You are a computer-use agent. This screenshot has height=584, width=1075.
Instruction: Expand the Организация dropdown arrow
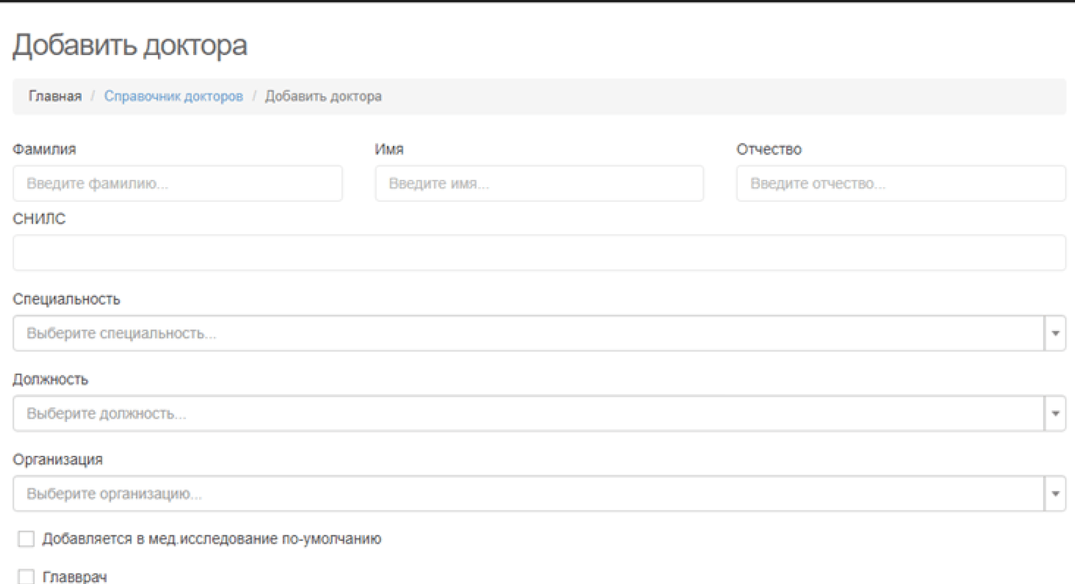click(x=1055, y=494)
